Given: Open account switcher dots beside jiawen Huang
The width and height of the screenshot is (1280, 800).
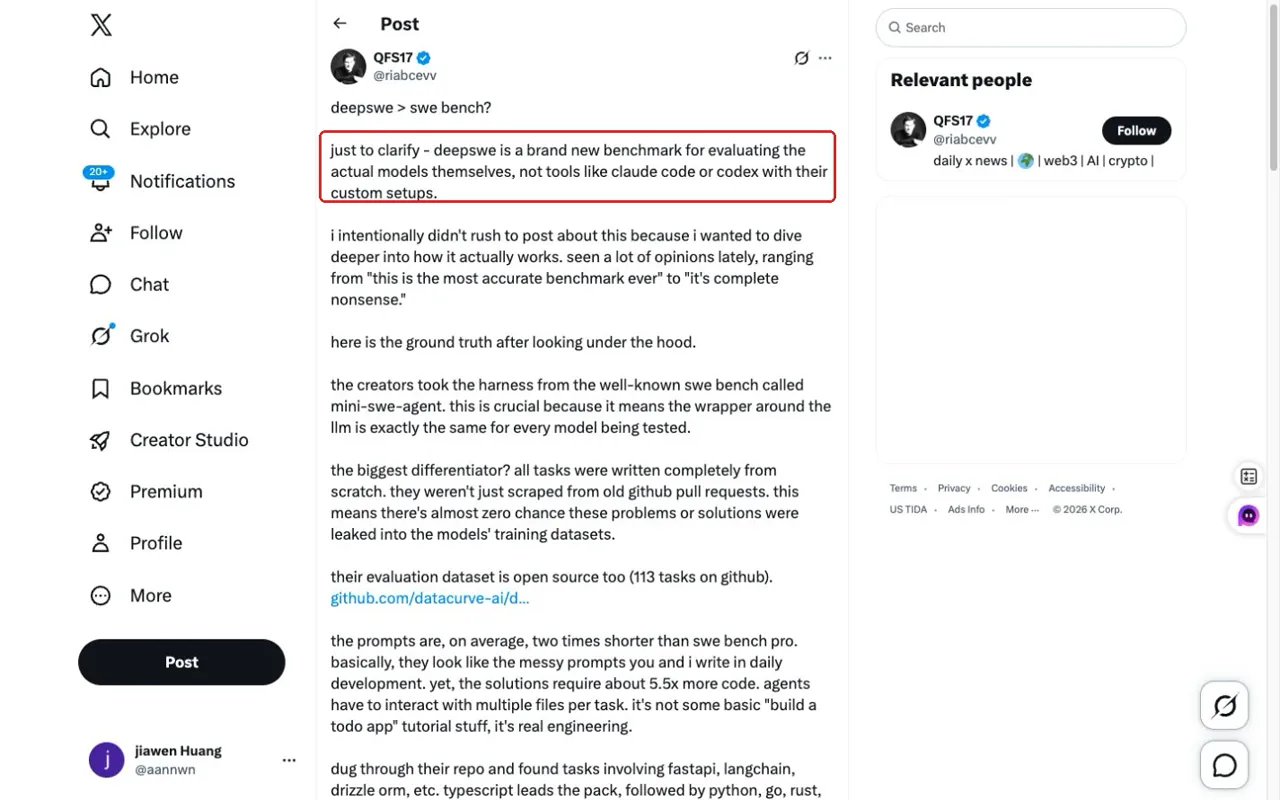Looking at the screenshot, I should (x=289, y=760).
